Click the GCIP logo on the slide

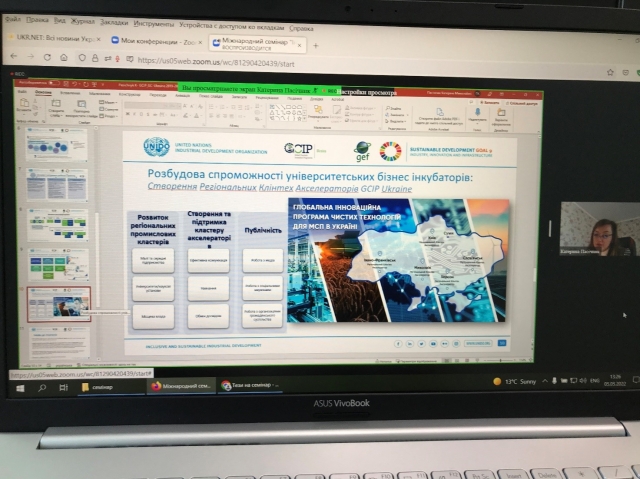click(x=298, y=149)
